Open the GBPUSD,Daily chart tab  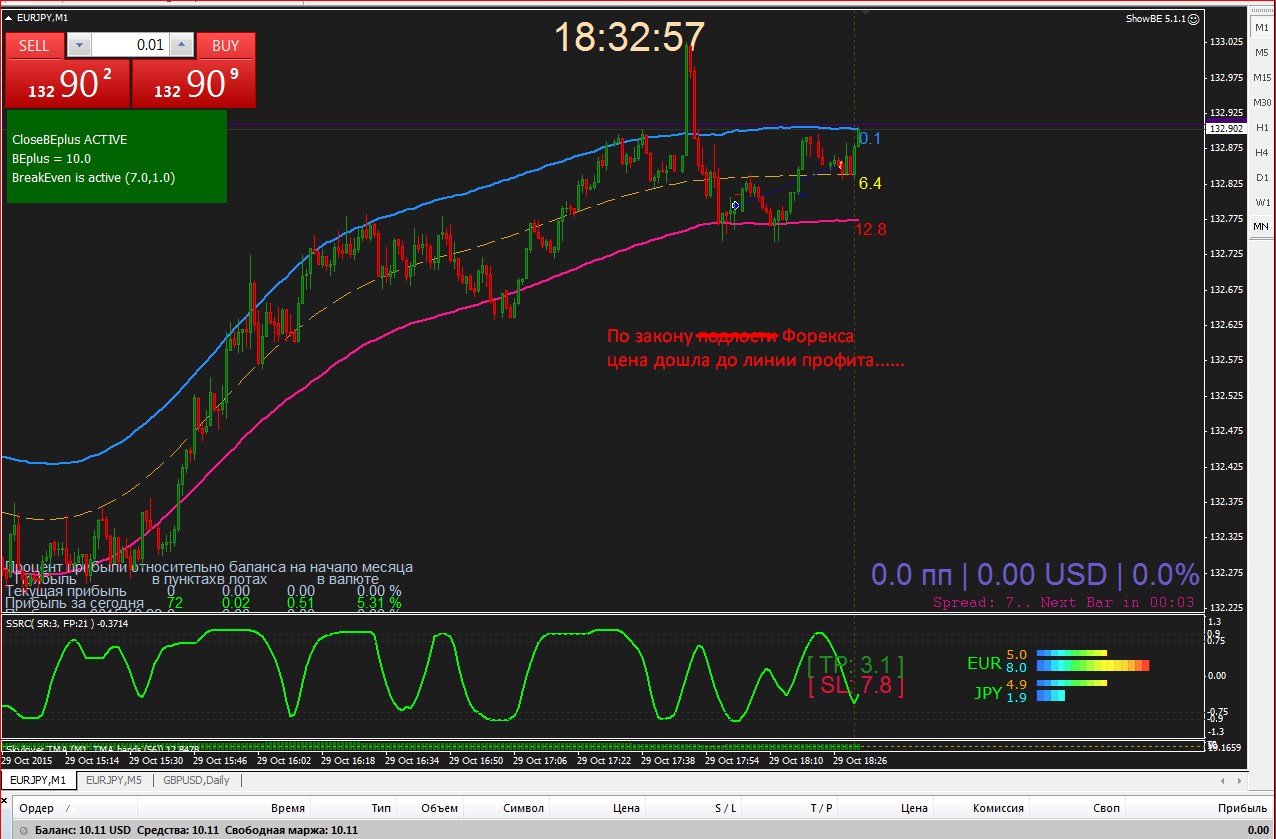[196, 780]
